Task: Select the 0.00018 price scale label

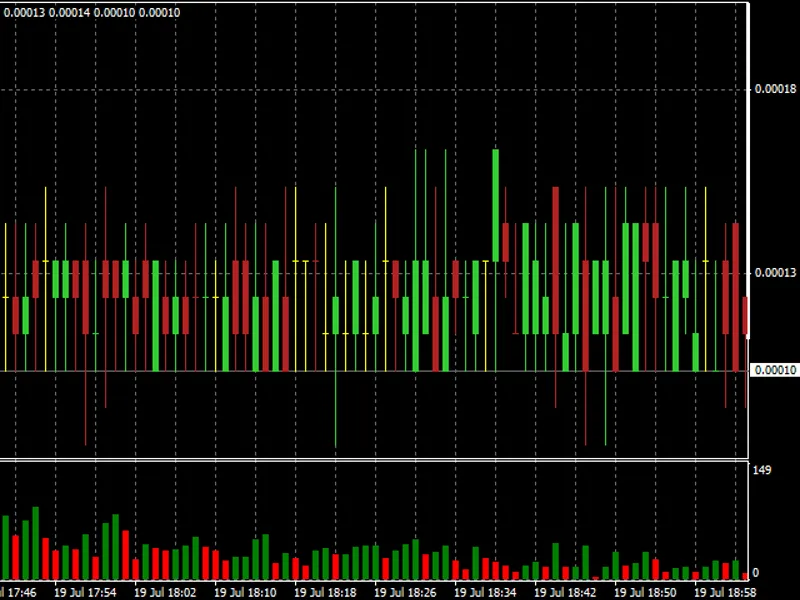Action: point(775,89)
